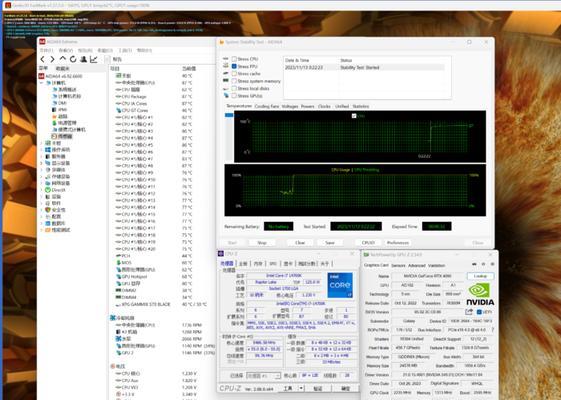Click the 数据库 icon in AIDA64 tree

tap(48, 223)
